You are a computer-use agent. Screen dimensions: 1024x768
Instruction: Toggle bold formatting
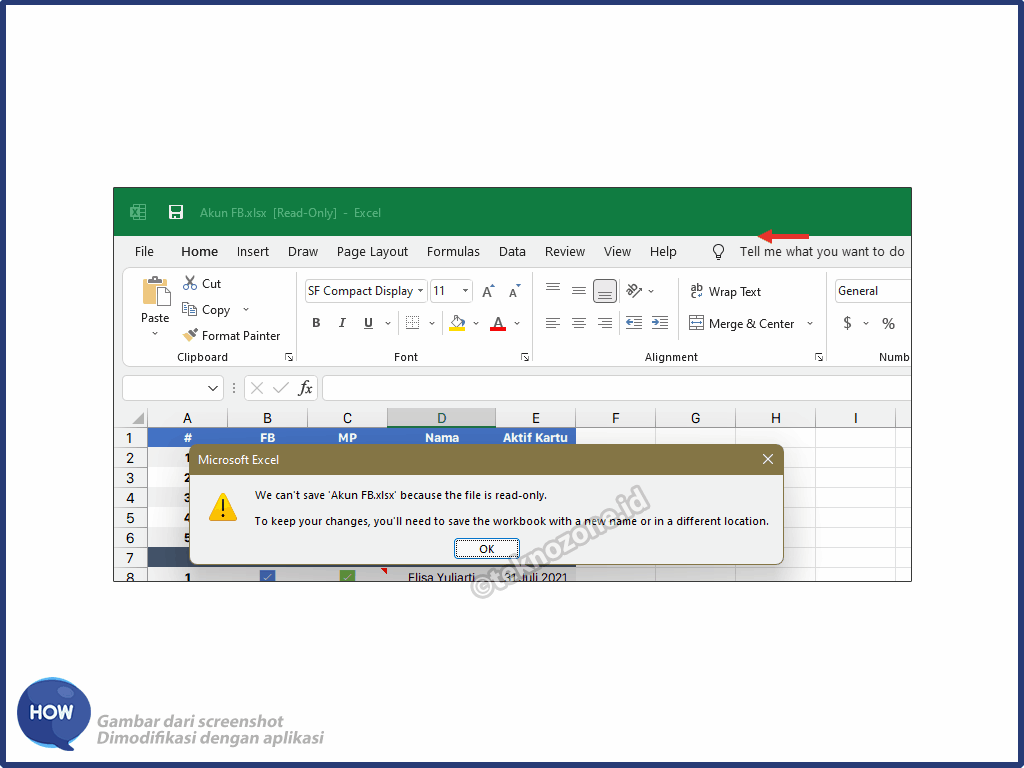point(316,323)
